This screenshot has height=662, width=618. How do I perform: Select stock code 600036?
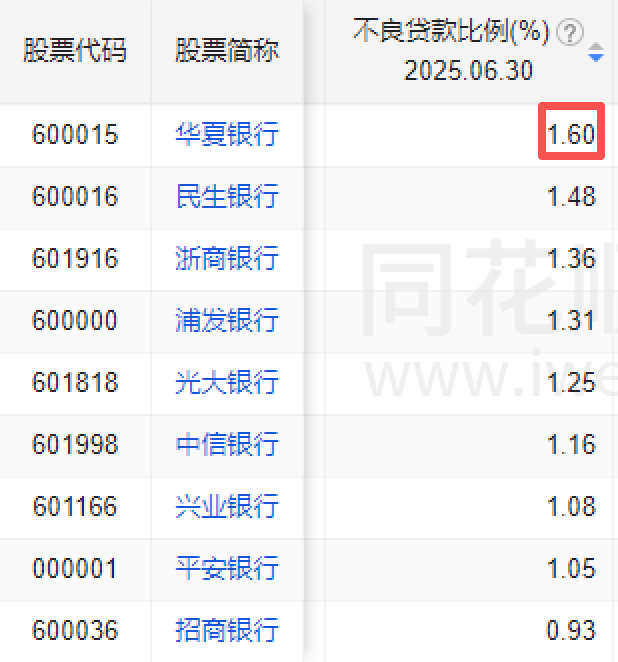click(x=75, y=630)
